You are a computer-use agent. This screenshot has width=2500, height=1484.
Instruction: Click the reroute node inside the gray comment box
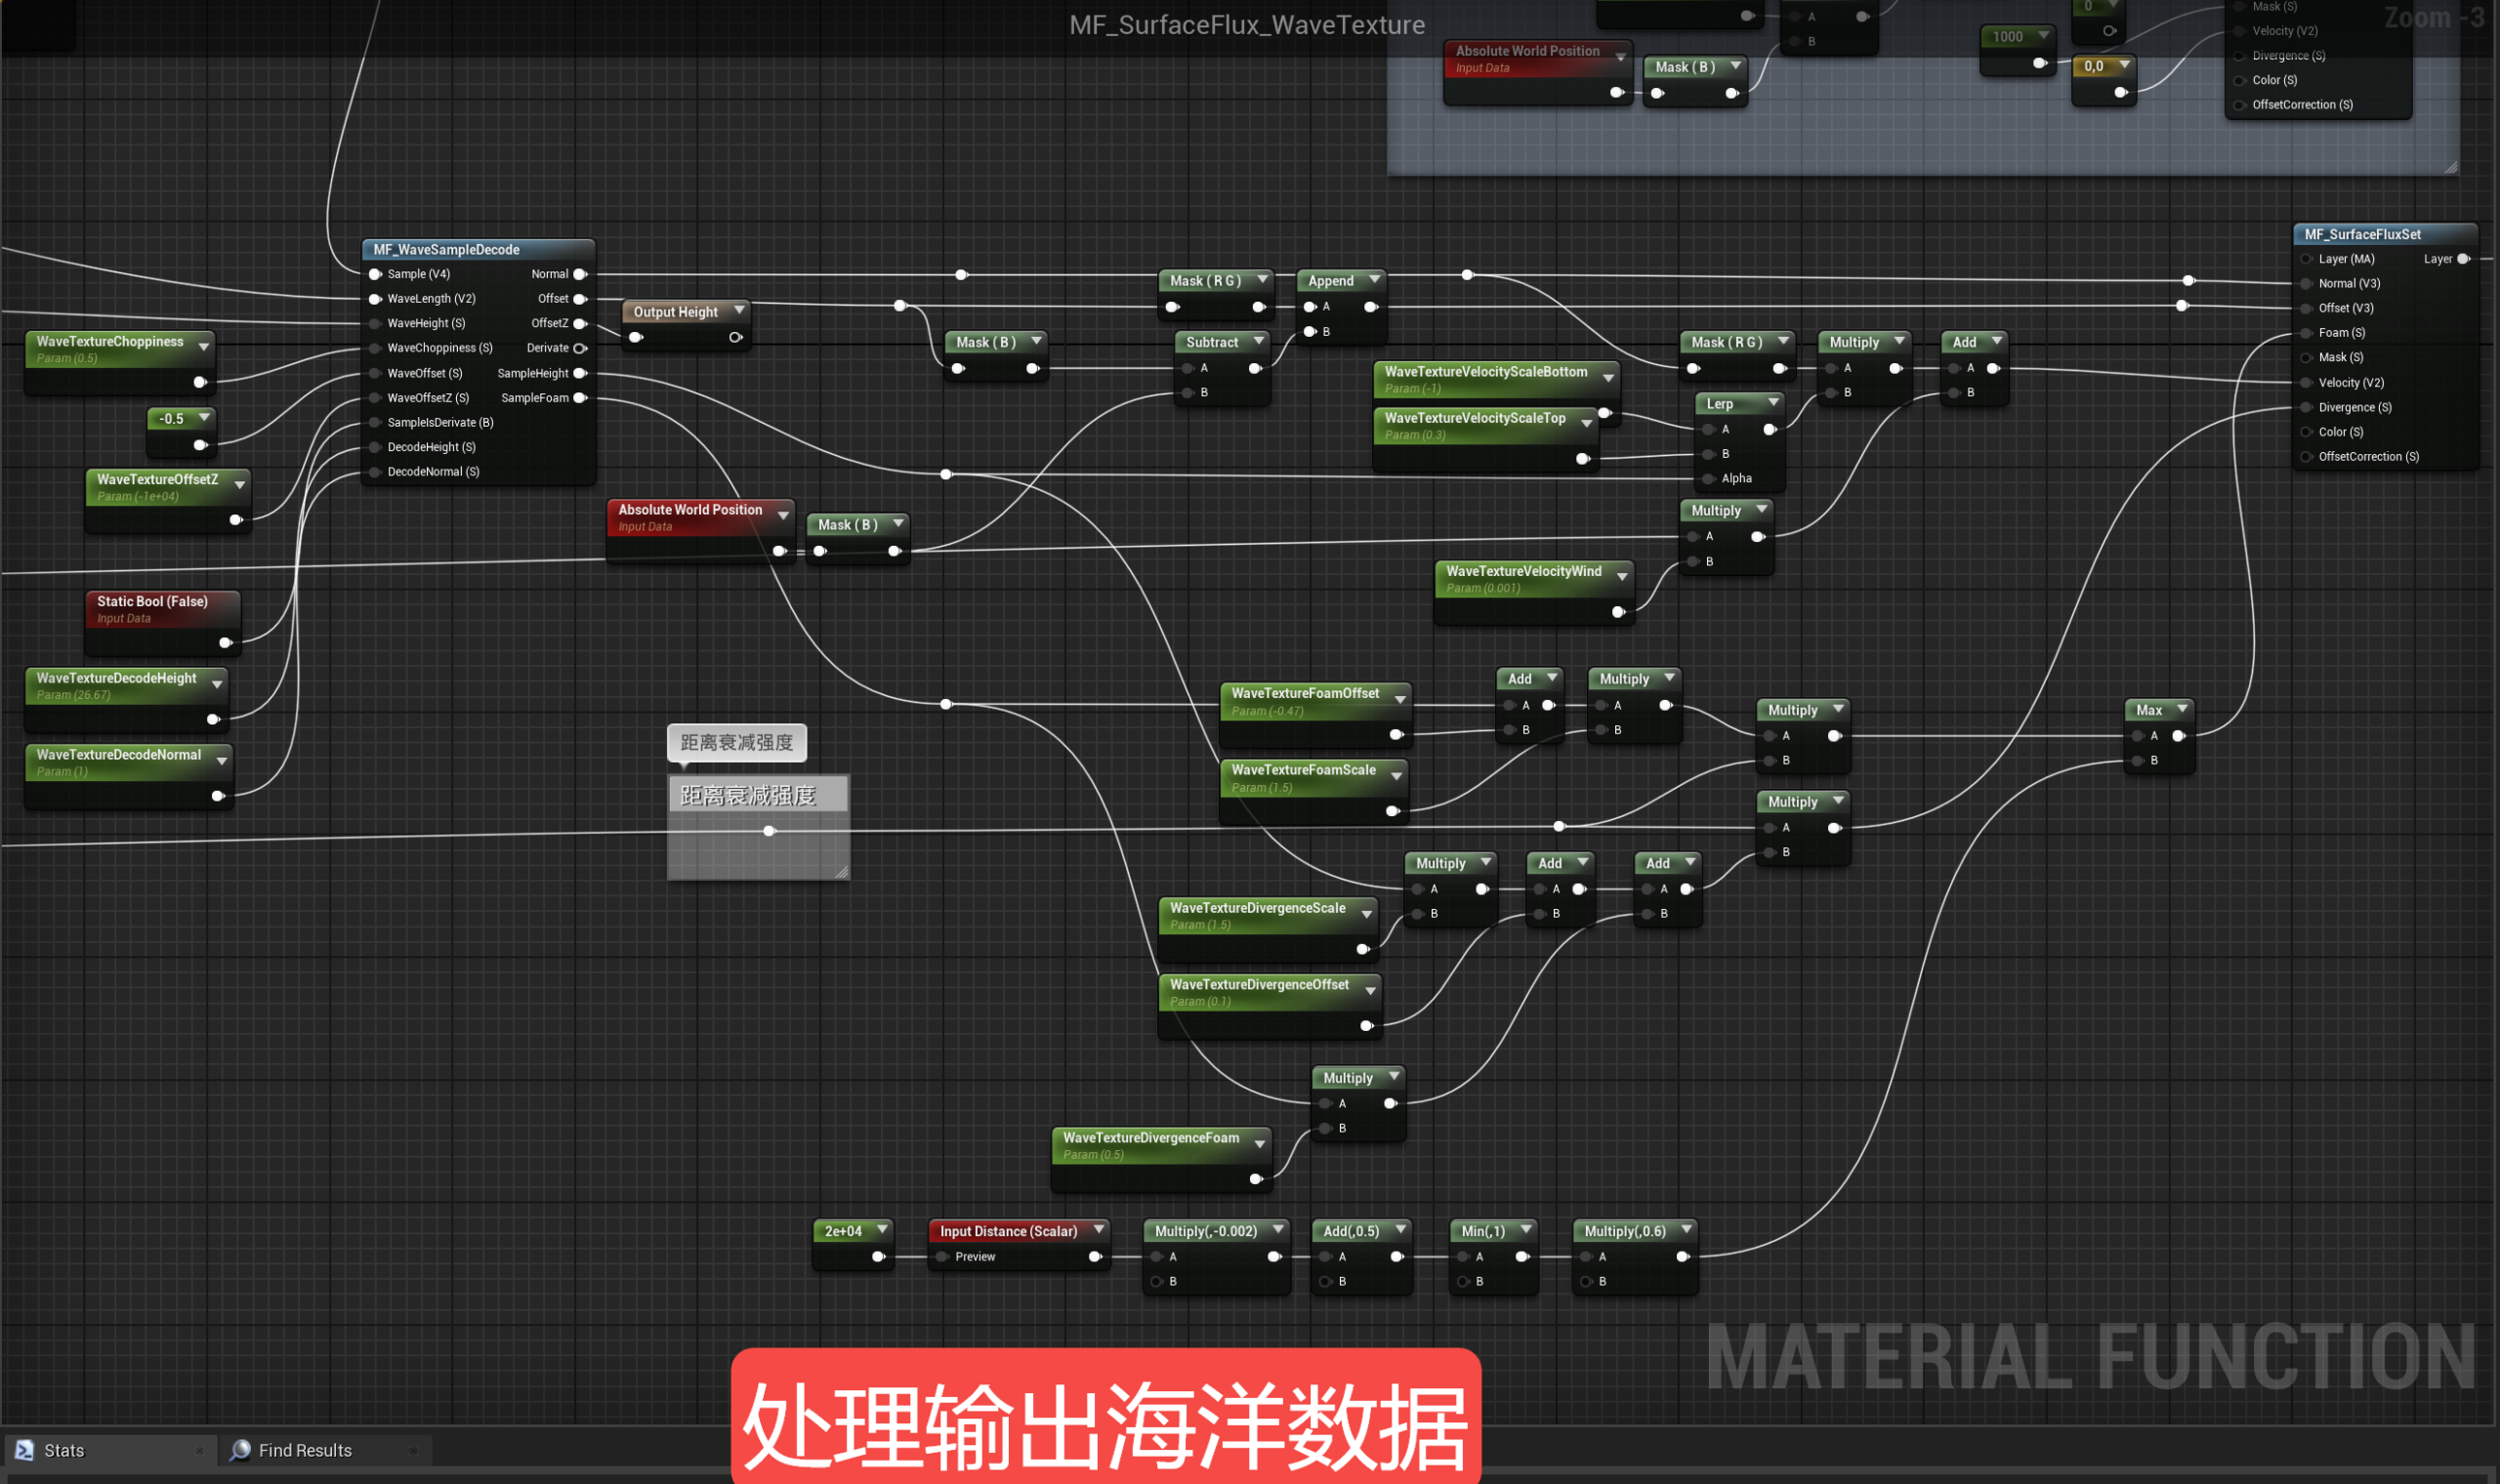click(x=769, y=831)
